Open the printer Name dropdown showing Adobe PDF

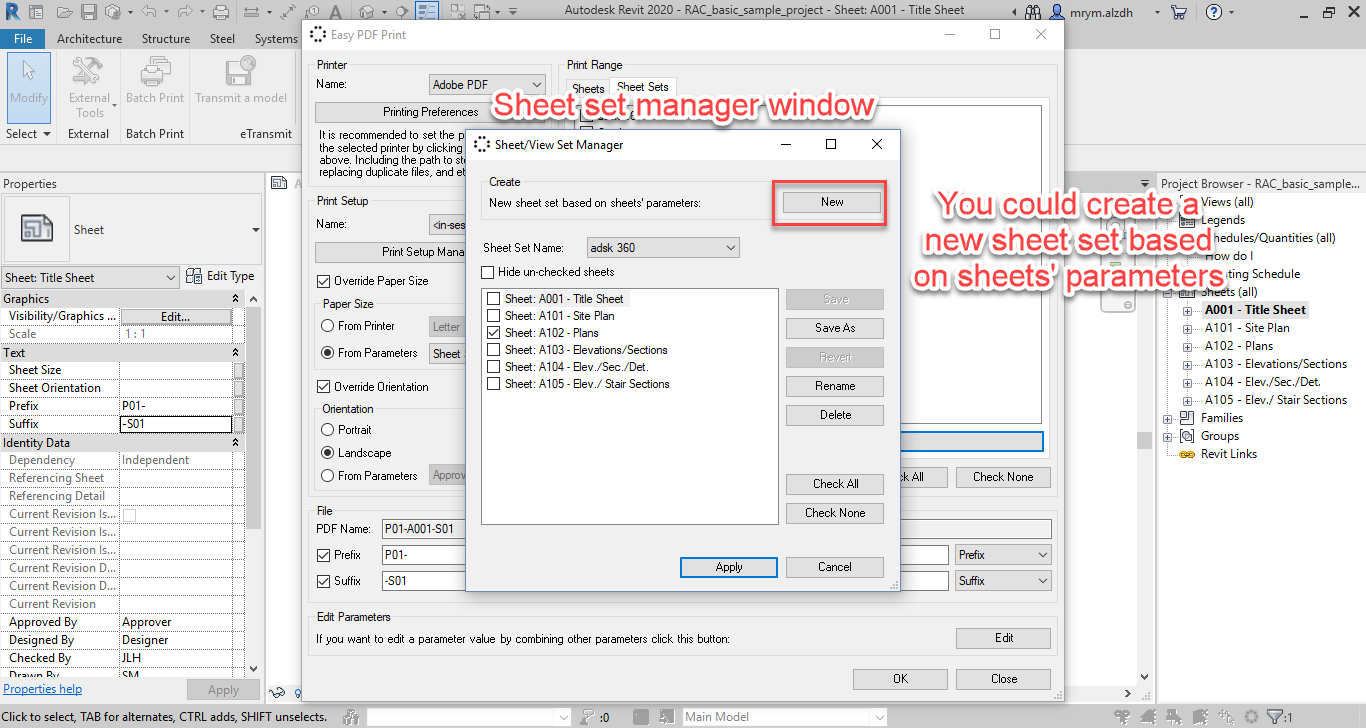tap(488, 85)
